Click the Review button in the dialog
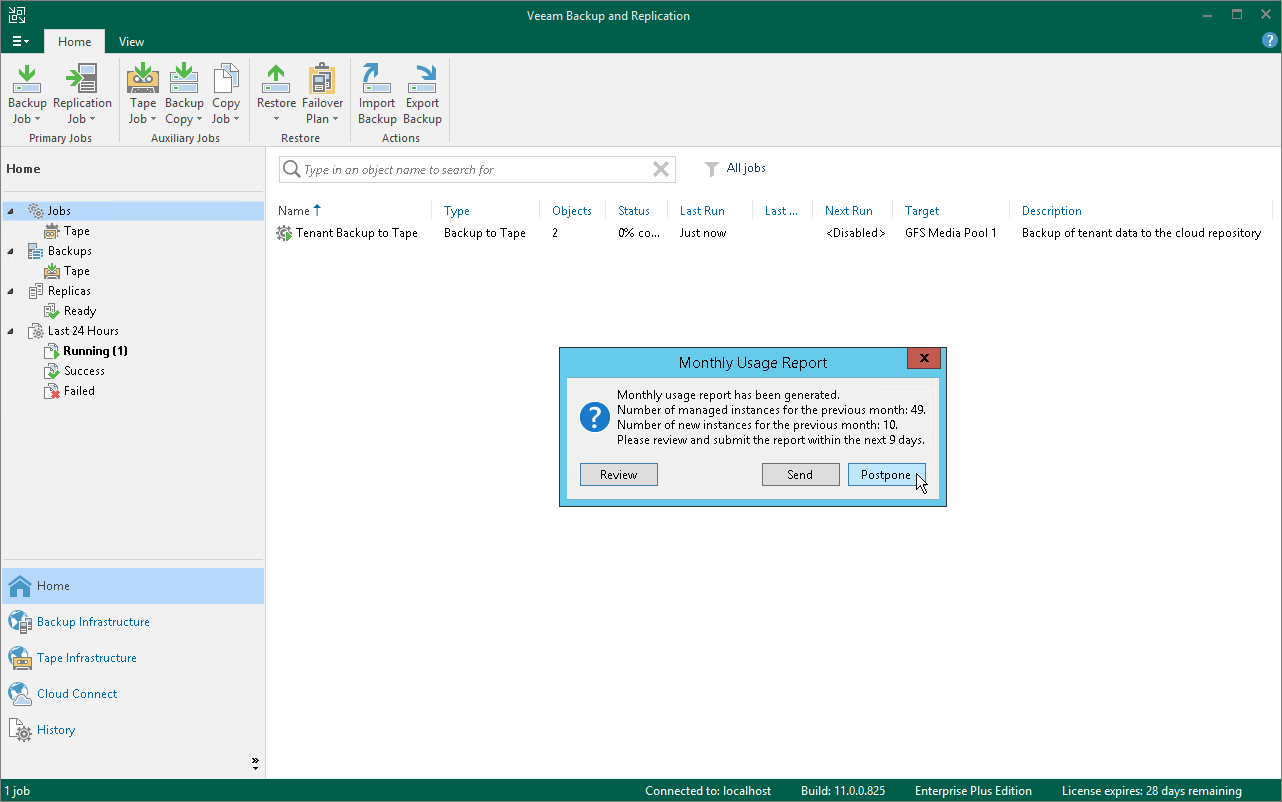This screenshot has height=802, width=1282. point(619,475)
